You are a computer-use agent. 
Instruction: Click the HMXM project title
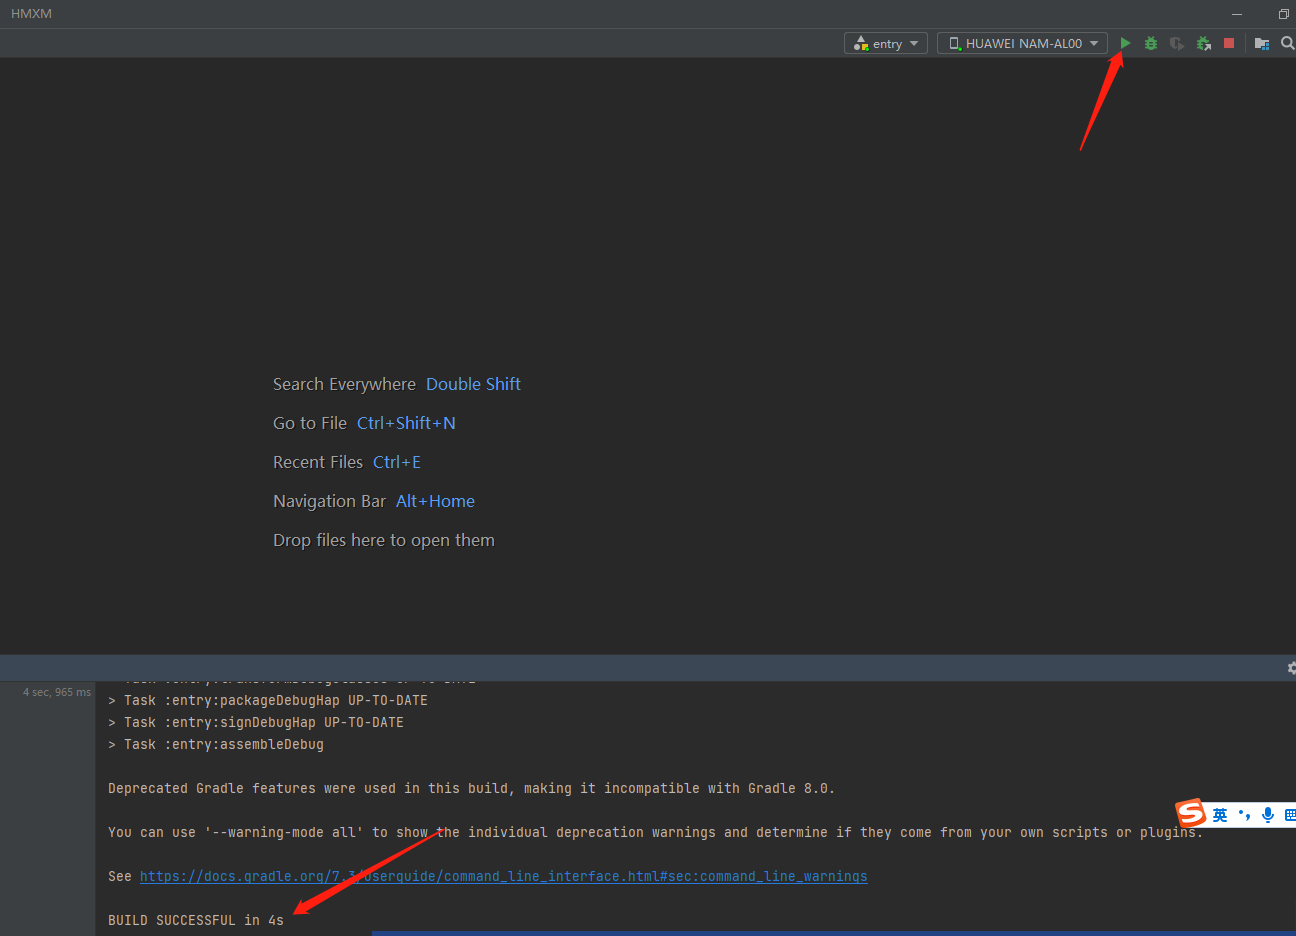pyautogui.click(x=31, y=14)
